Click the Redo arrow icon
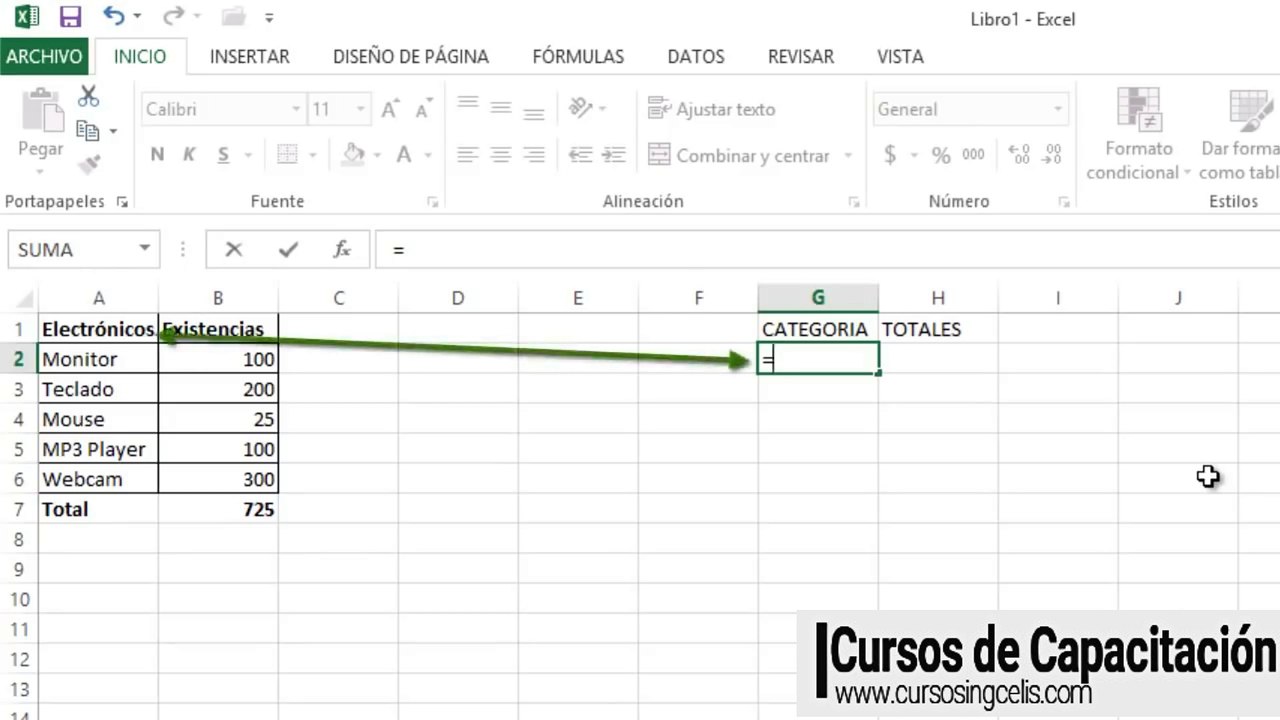 click(173, 16)
